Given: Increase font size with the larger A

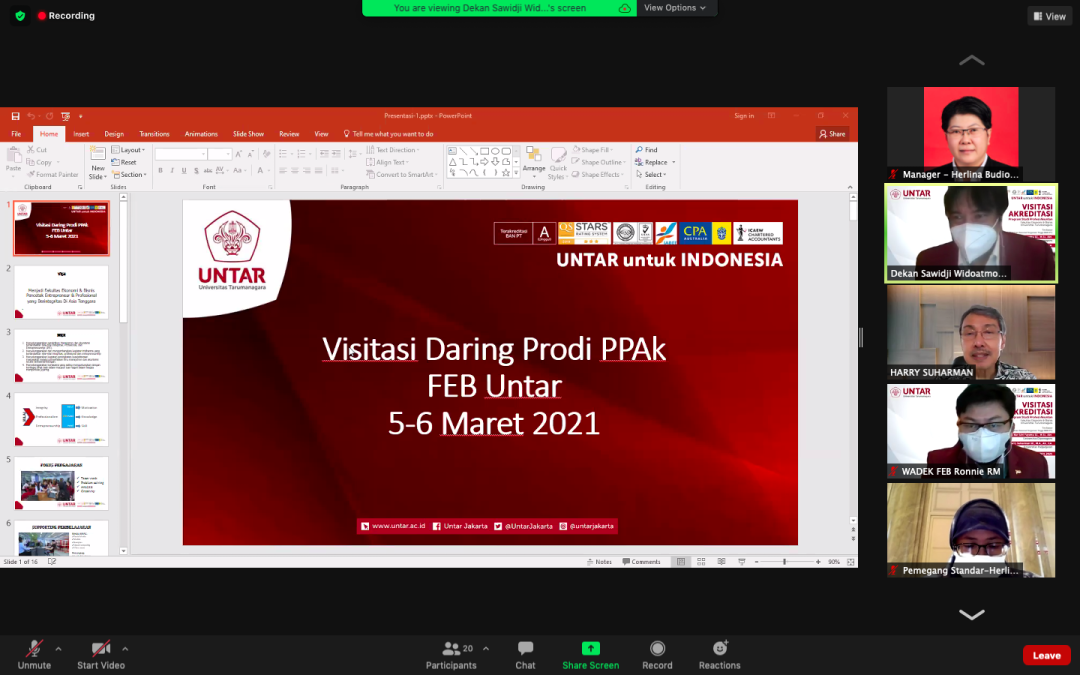Looking at the screenshot, I should [x=238, y=154].
